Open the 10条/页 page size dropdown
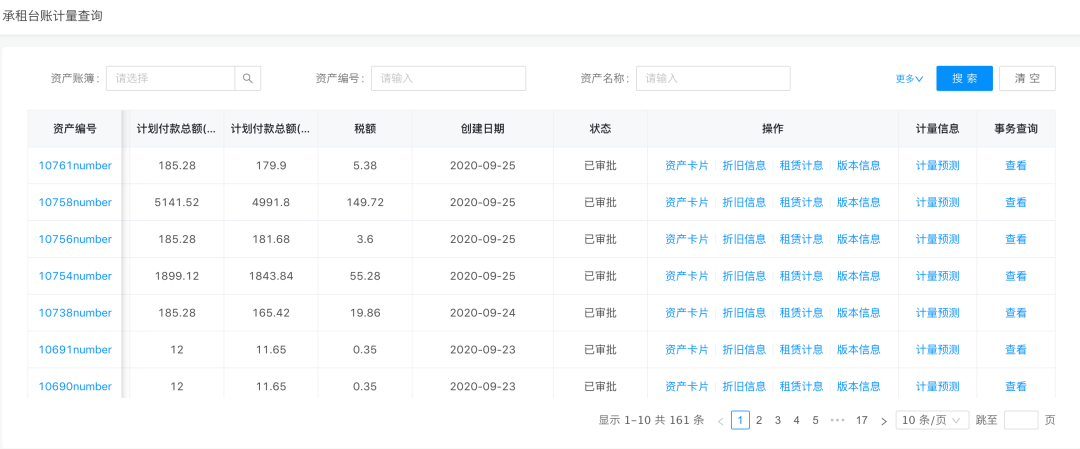This screenshot has height=449, width=1080. [x=932, y=420]
